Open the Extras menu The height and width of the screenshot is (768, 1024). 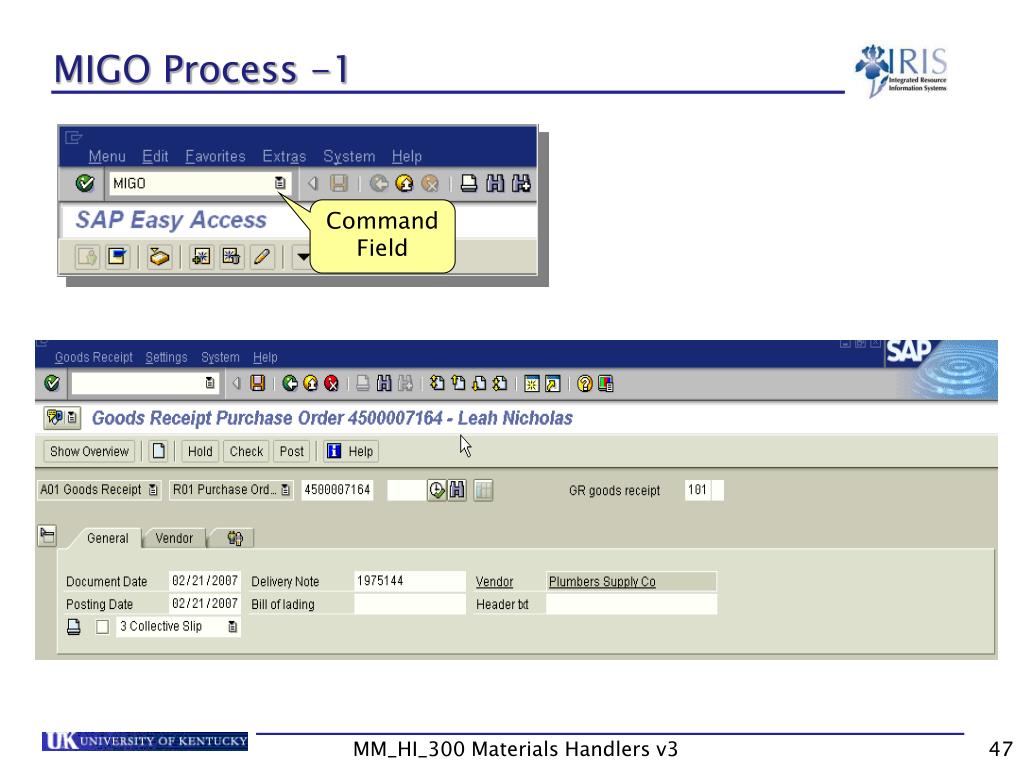point(284,157)
